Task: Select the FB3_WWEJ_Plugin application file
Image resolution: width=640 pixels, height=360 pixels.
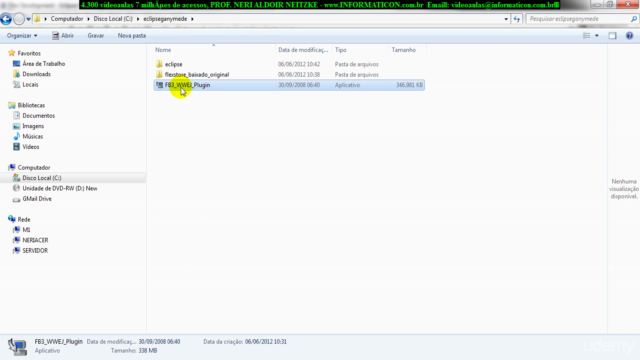Action: (187, 85)
